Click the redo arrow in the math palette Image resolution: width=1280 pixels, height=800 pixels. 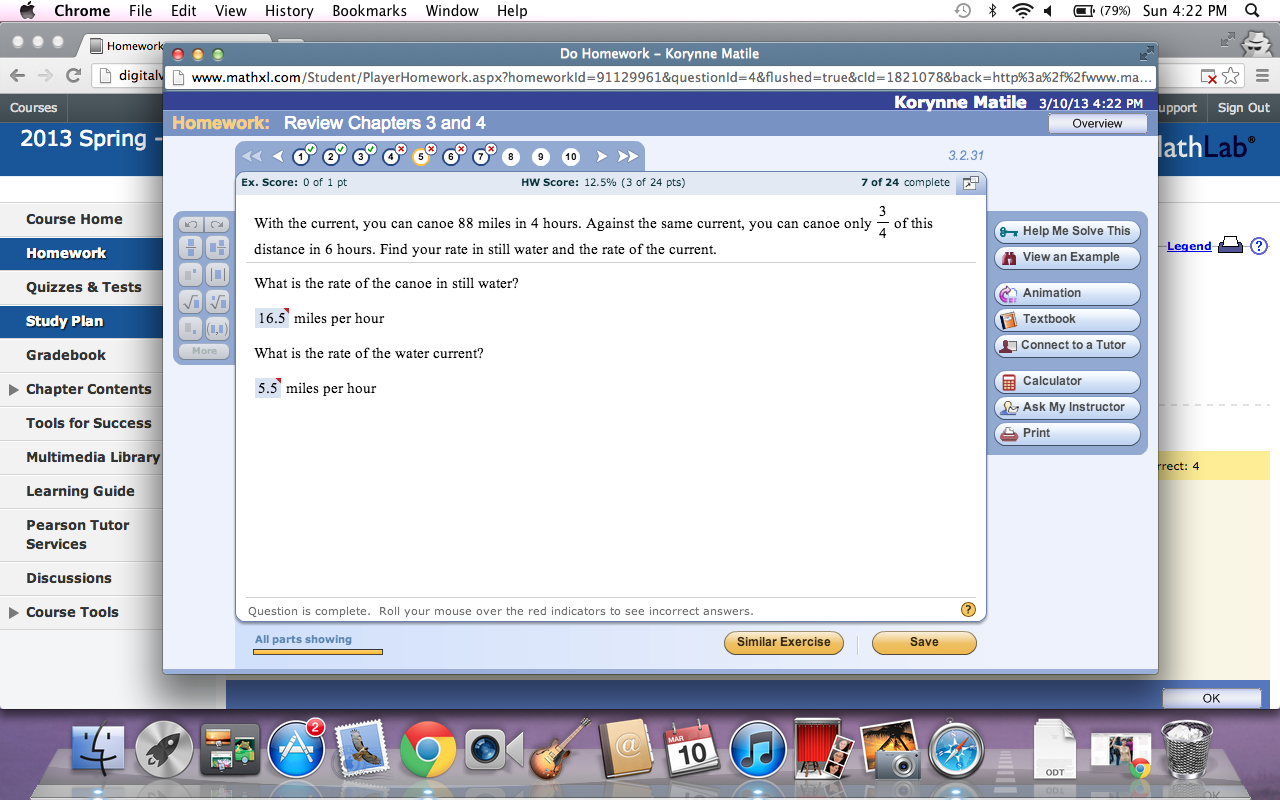pyautogui.click(x=217, y=225)
